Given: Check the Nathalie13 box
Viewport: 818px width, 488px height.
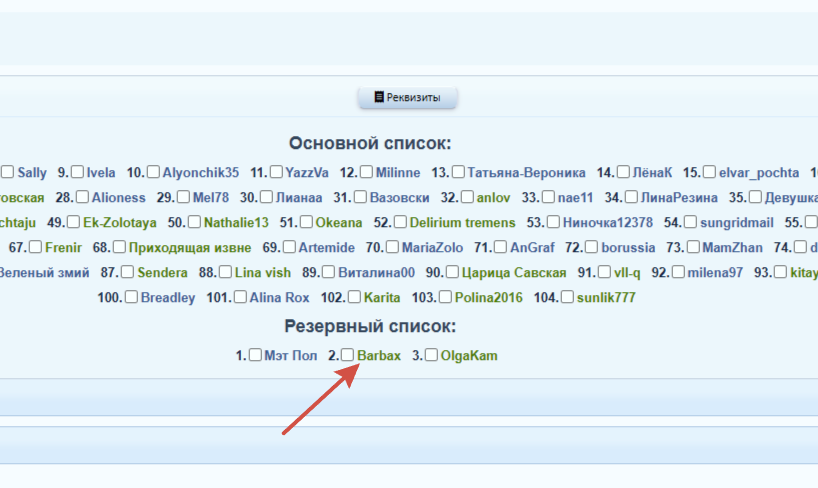Looking at the screenshot, I should (x=194, y=222).
